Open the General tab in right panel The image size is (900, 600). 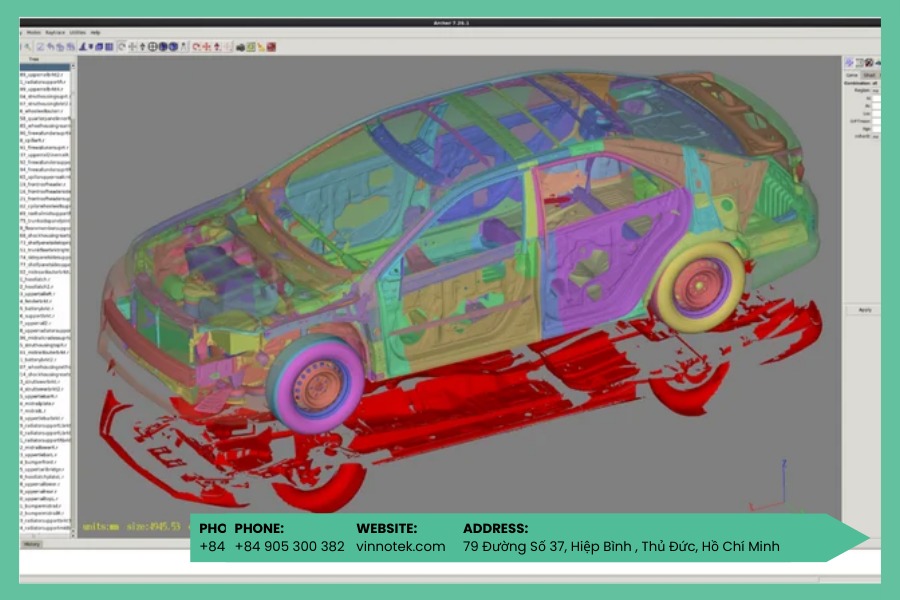(852, 75)
